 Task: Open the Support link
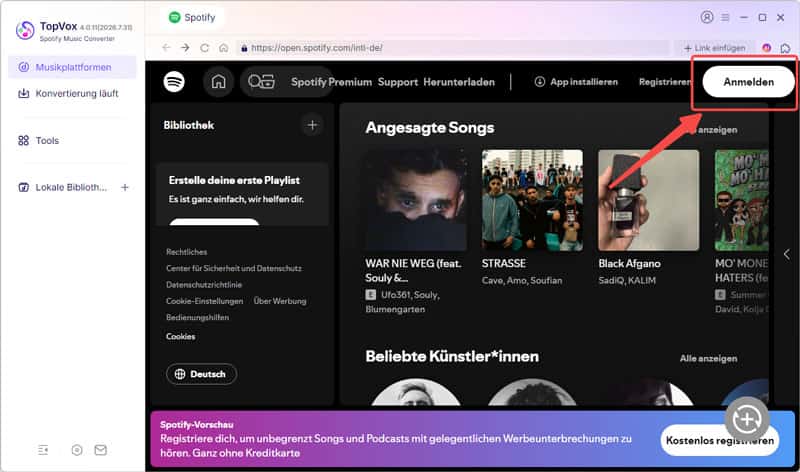[397, 82]
